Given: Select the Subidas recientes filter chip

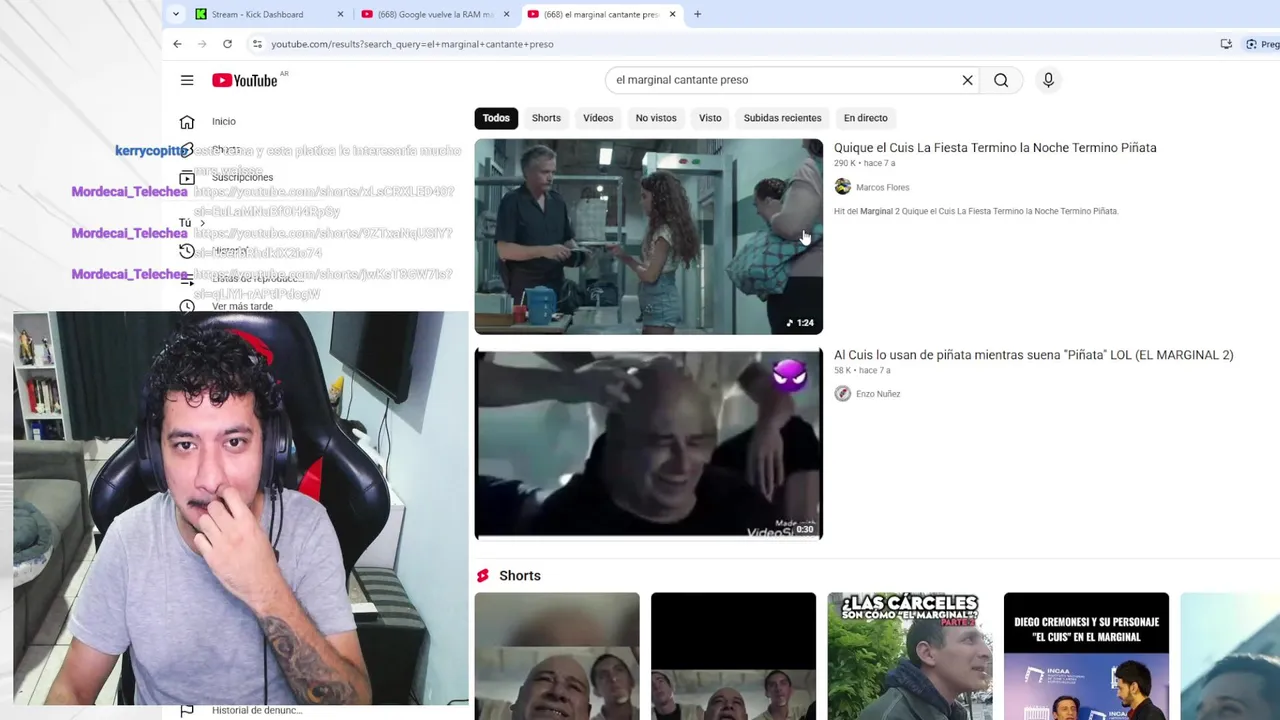Looking at the screenshot, I should [x=782, y=118].
